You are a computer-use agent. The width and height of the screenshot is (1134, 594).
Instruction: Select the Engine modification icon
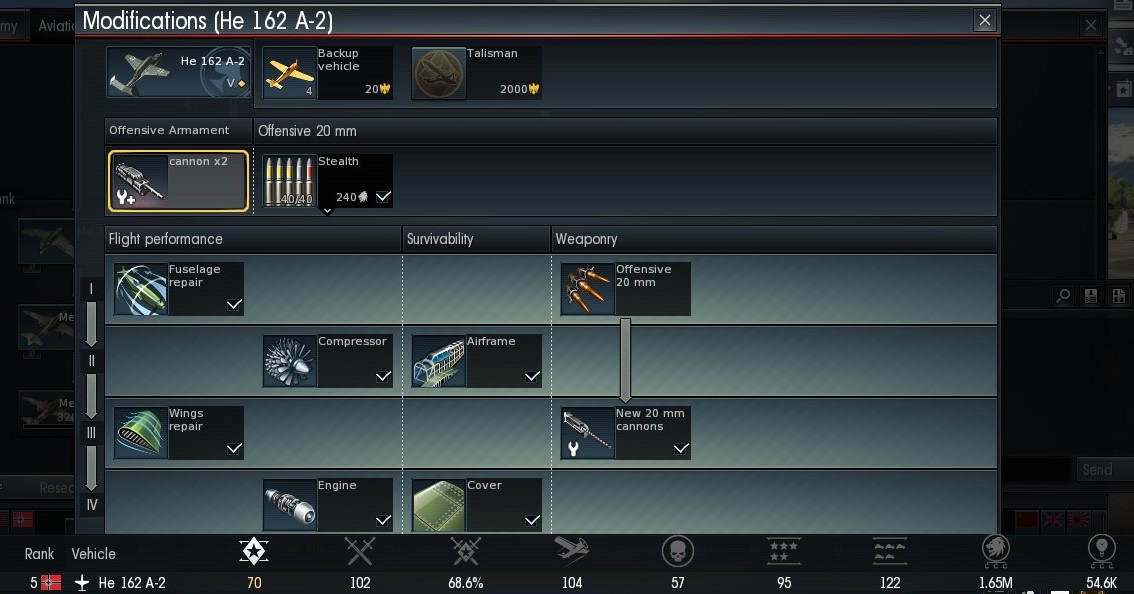289,505
